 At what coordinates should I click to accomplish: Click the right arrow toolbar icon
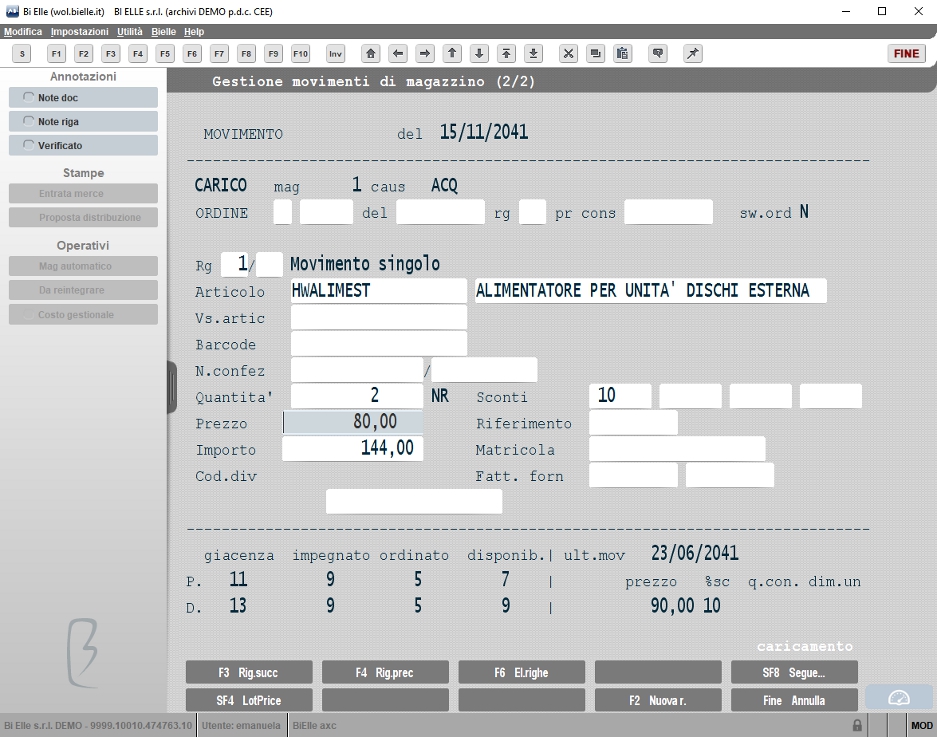coord(425,54)
